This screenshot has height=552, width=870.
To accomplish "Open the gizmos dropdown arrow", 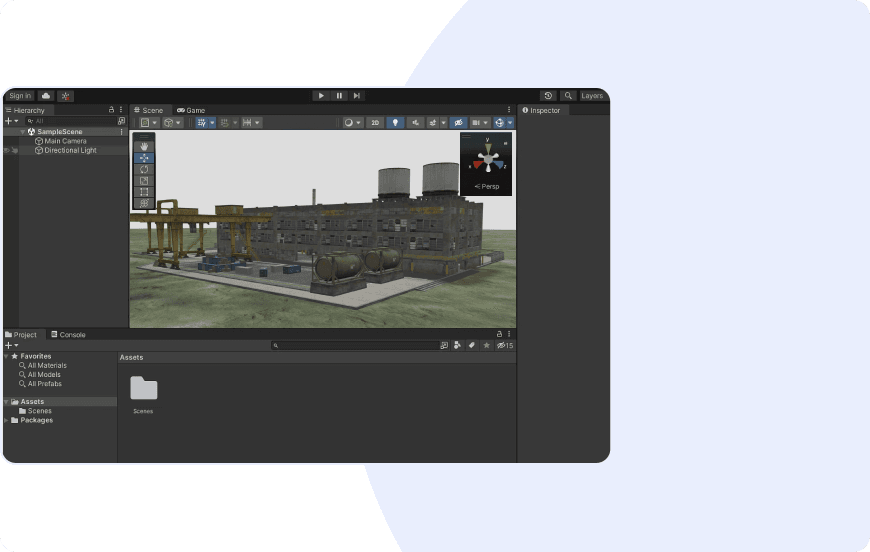I will coord(510,123).
